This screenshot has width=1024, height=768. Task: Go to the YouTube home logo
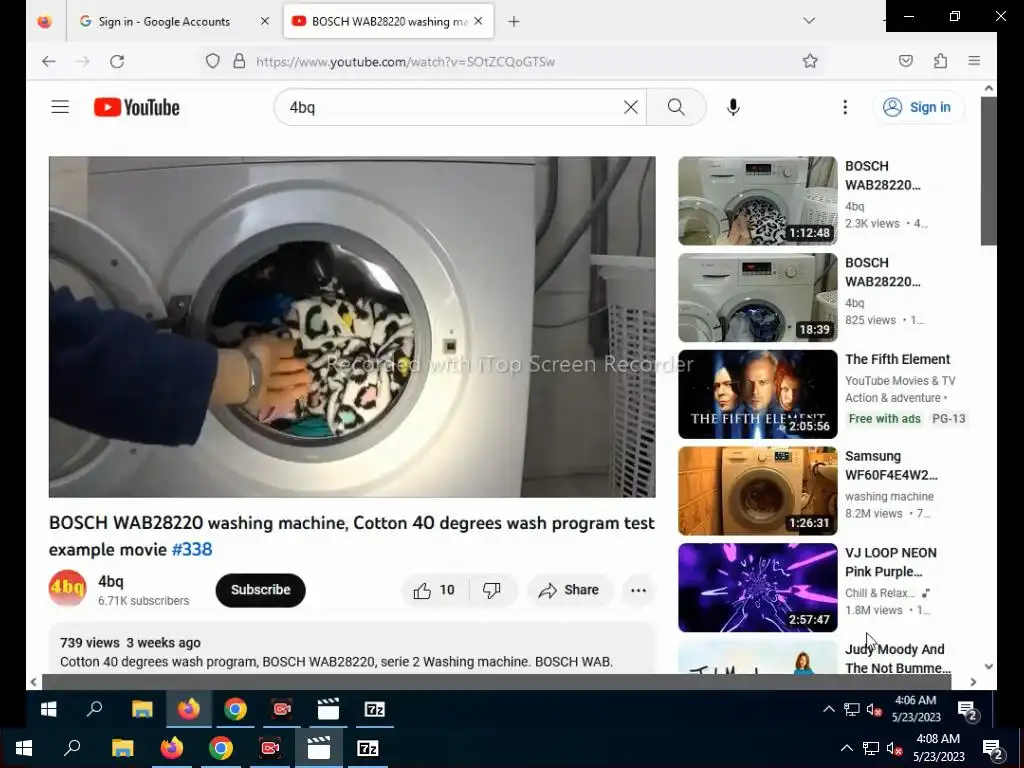[x=136, y=107]
